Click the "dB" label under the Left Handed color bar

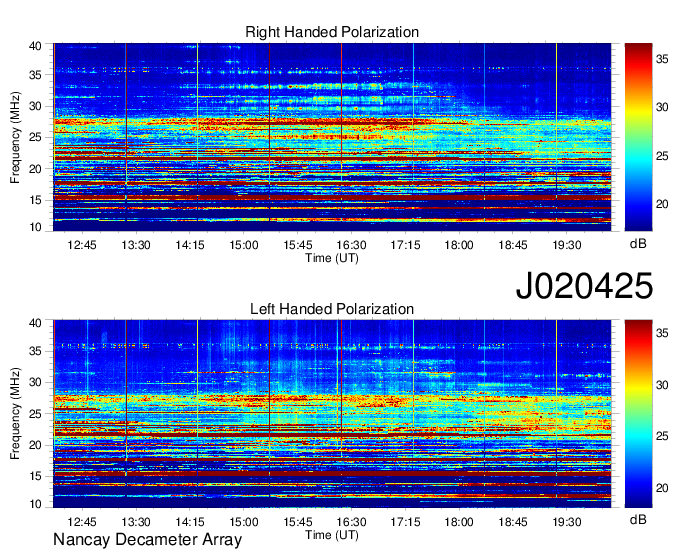(638, 520)
